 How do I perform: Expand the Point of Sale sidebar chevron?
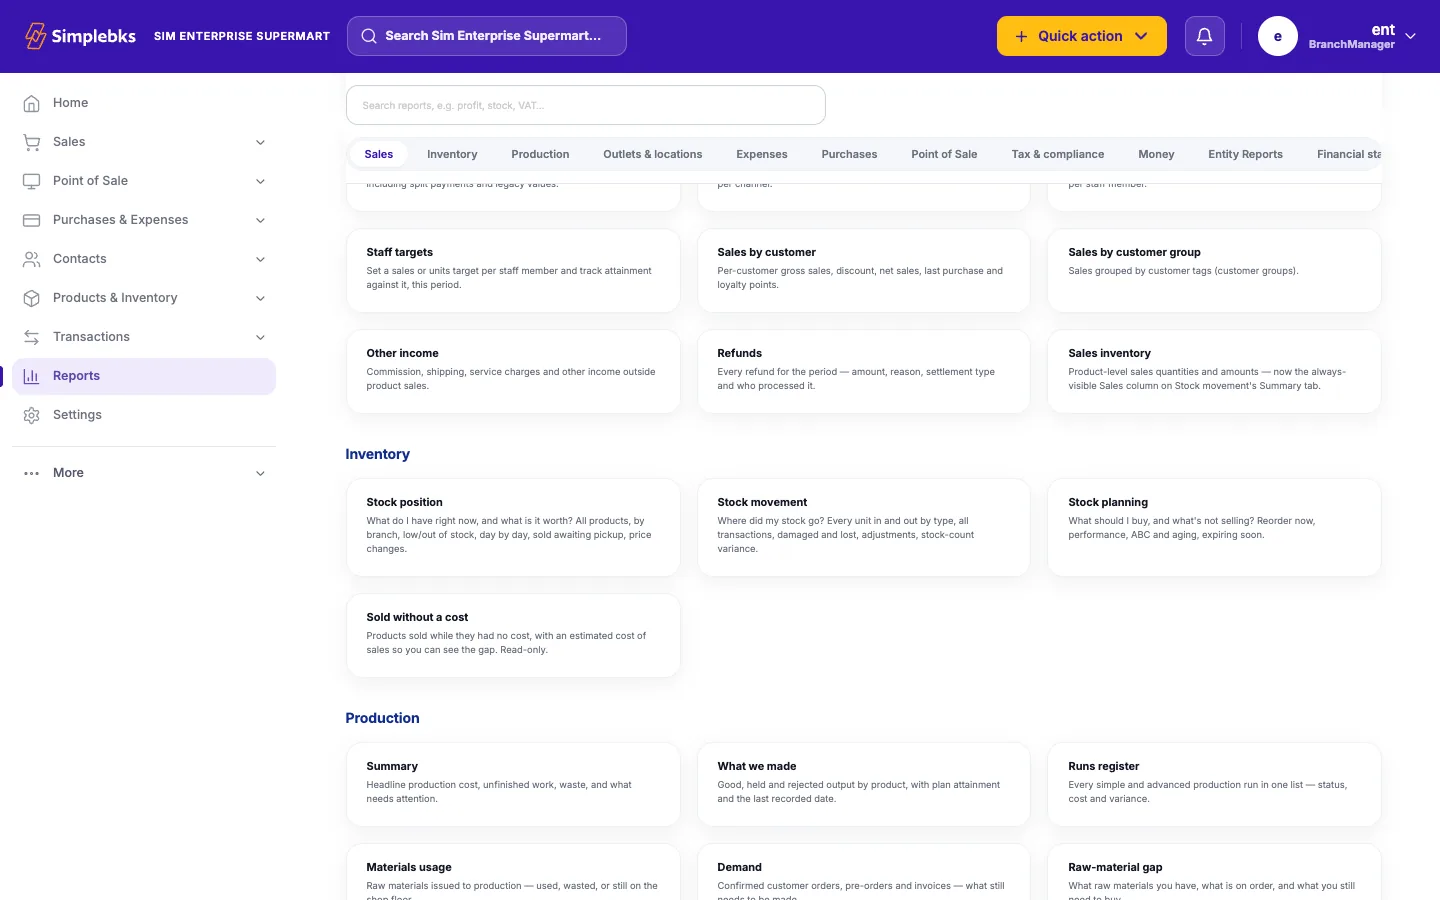point(260,181)
